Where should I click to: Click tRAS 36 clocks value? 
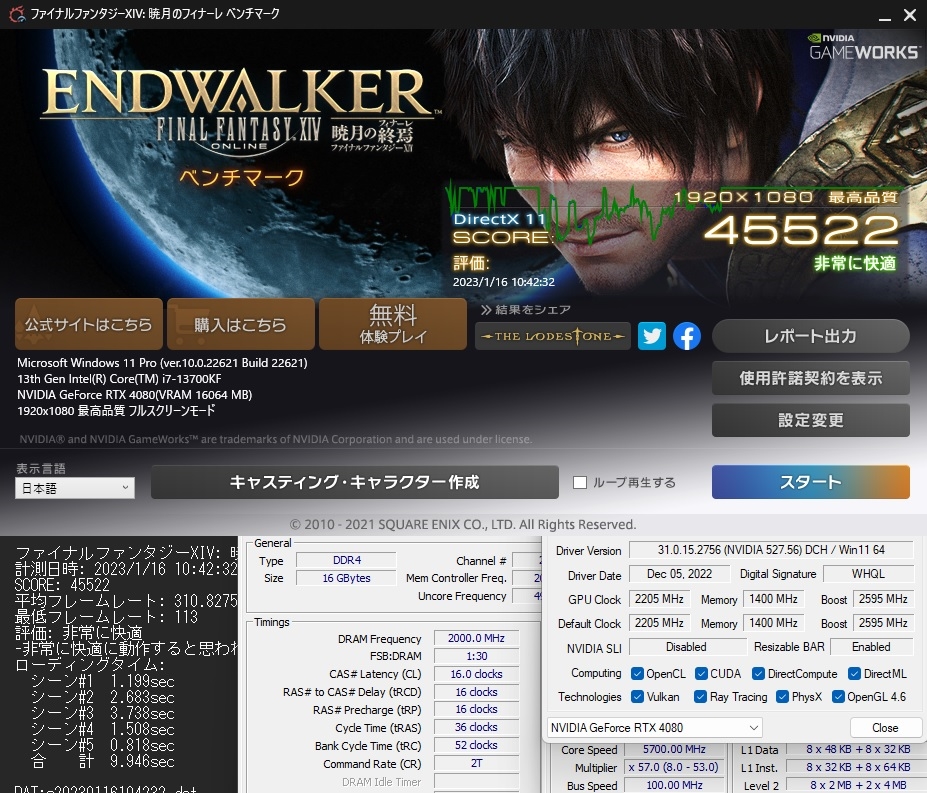(476, 727)
